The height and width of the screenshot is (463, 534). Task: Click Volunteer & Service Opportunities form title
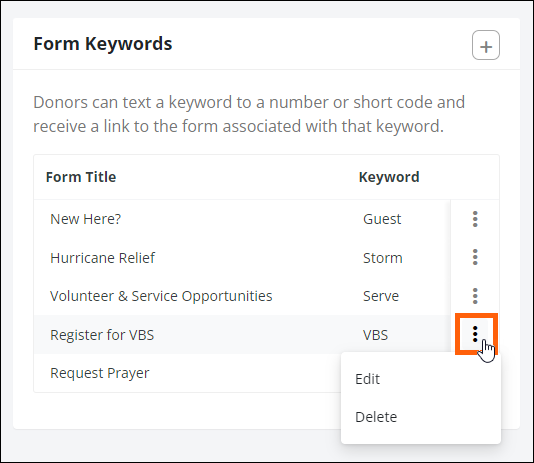(x=161, y=296)
